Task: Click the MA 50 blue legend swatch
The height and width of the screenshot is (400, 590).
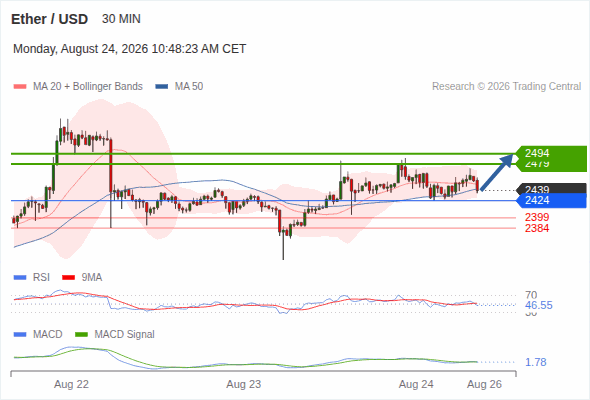Action: click(x=162, y=87)
